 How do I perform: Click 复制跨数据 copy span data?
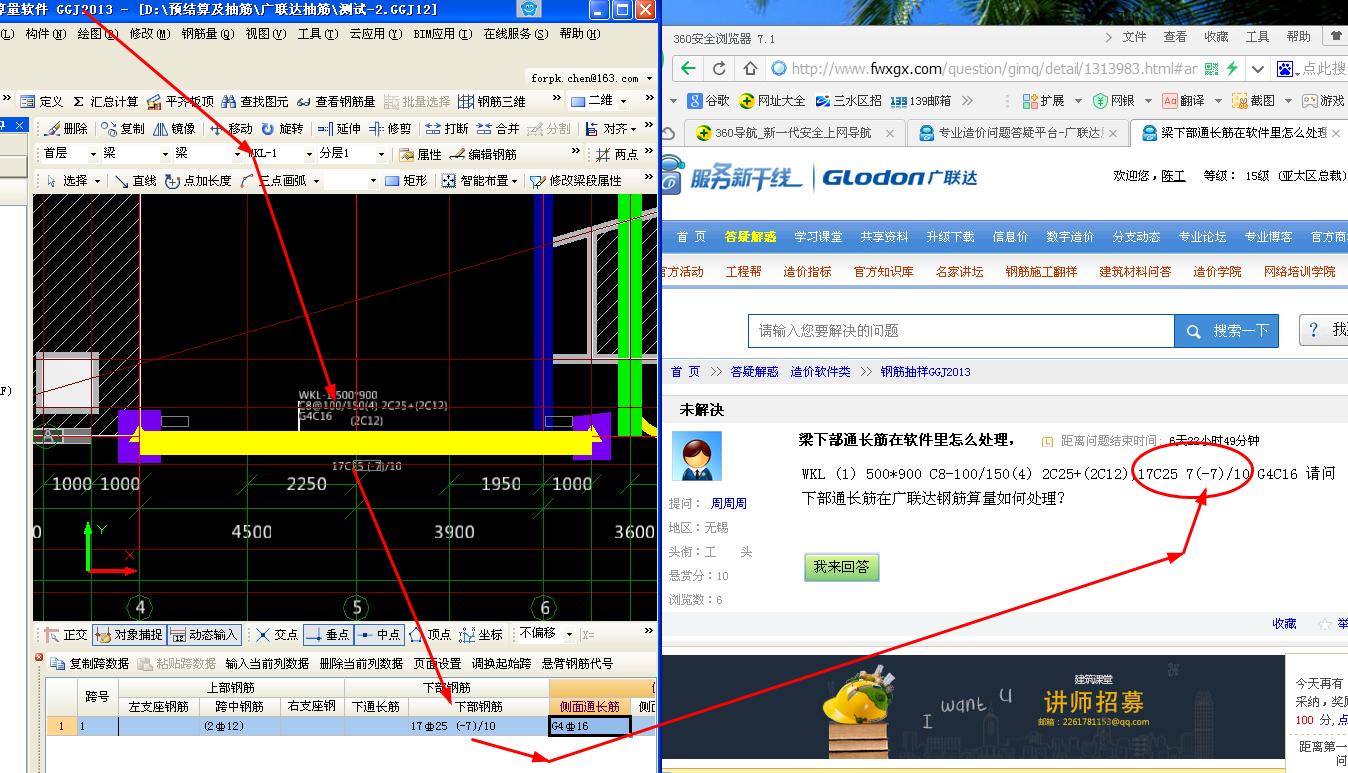(x=90, y=663)
